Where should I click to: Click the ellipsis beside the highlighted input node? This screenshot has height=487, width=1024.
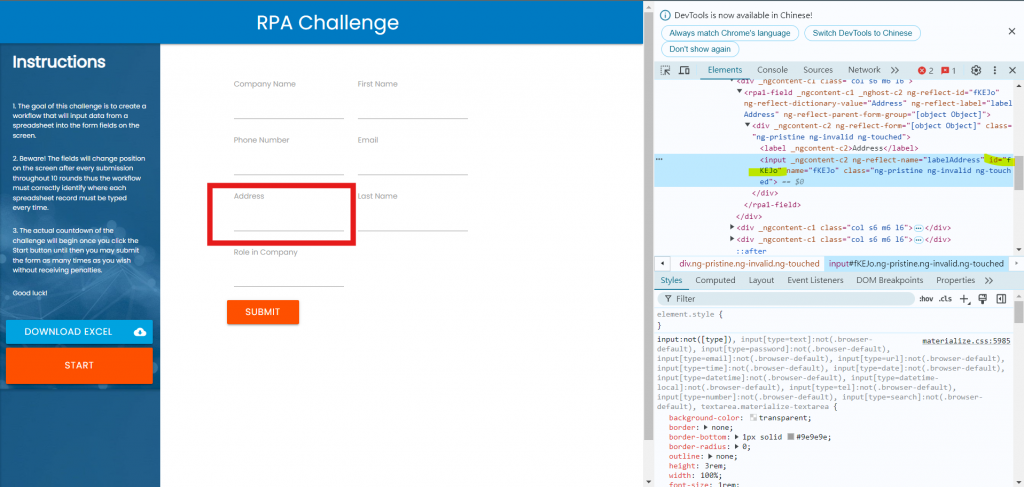[x=659, y=159]
